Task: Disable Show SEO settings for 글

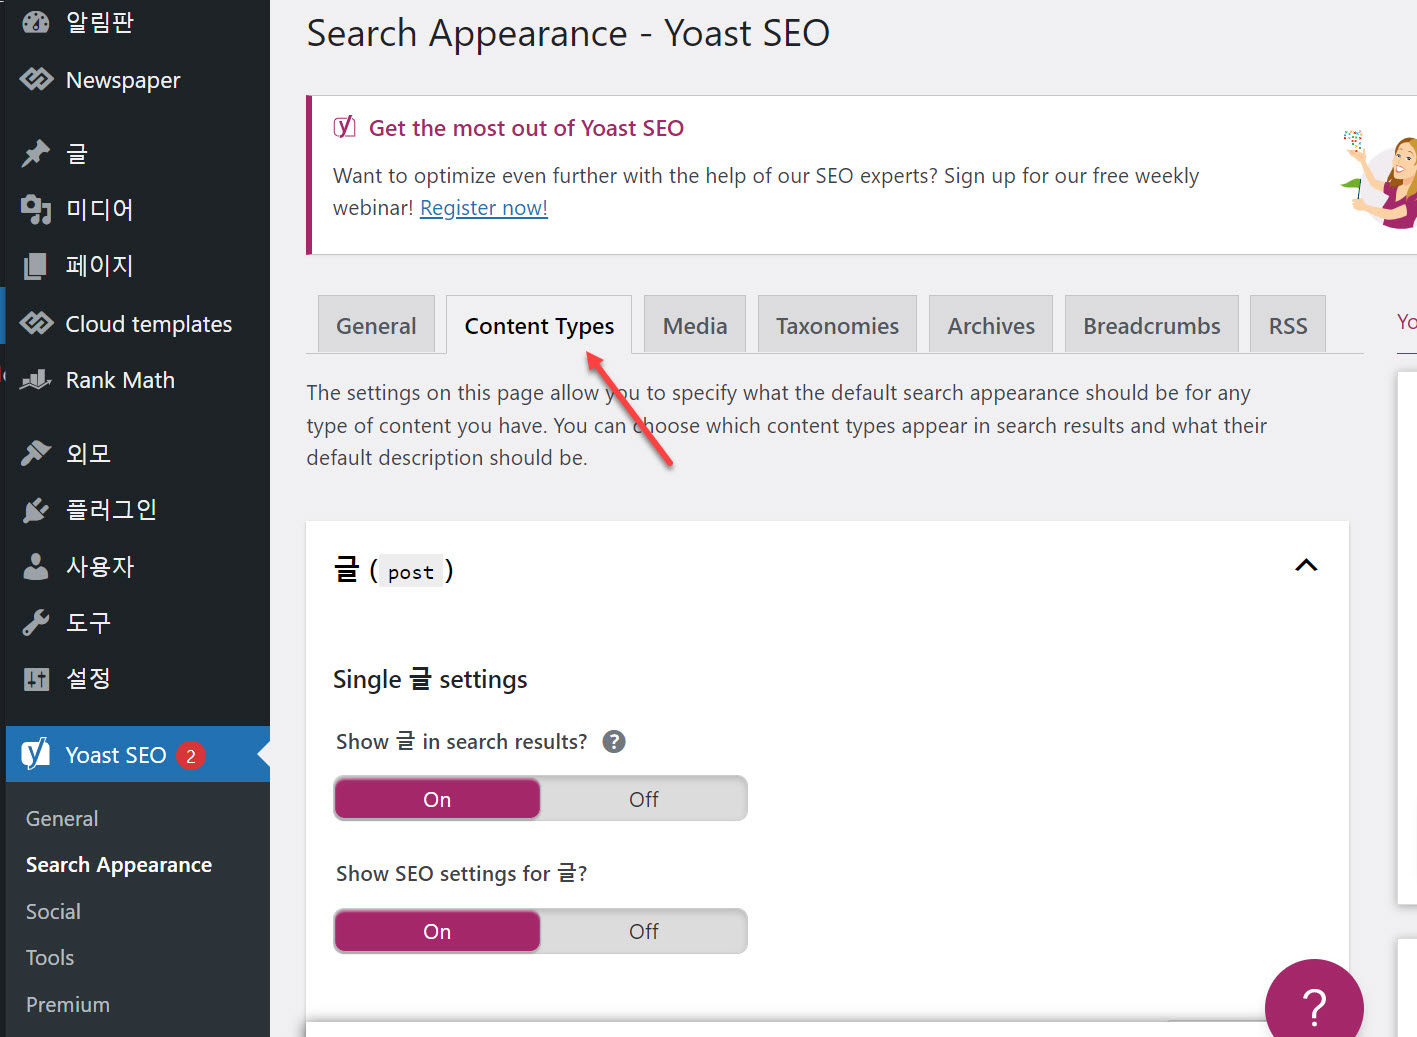Action: point(643,930)
